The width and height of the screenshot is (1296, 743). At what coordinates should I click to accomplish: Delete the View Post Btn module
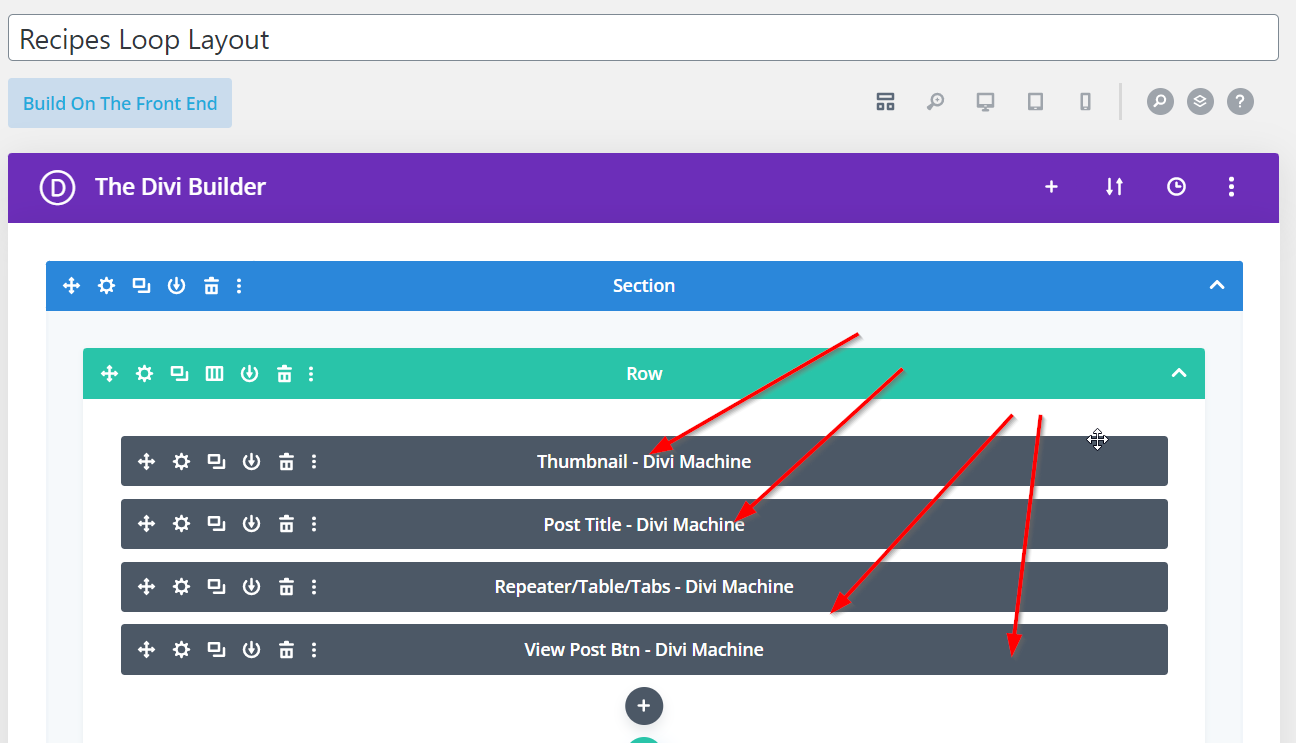click(286, 650)
